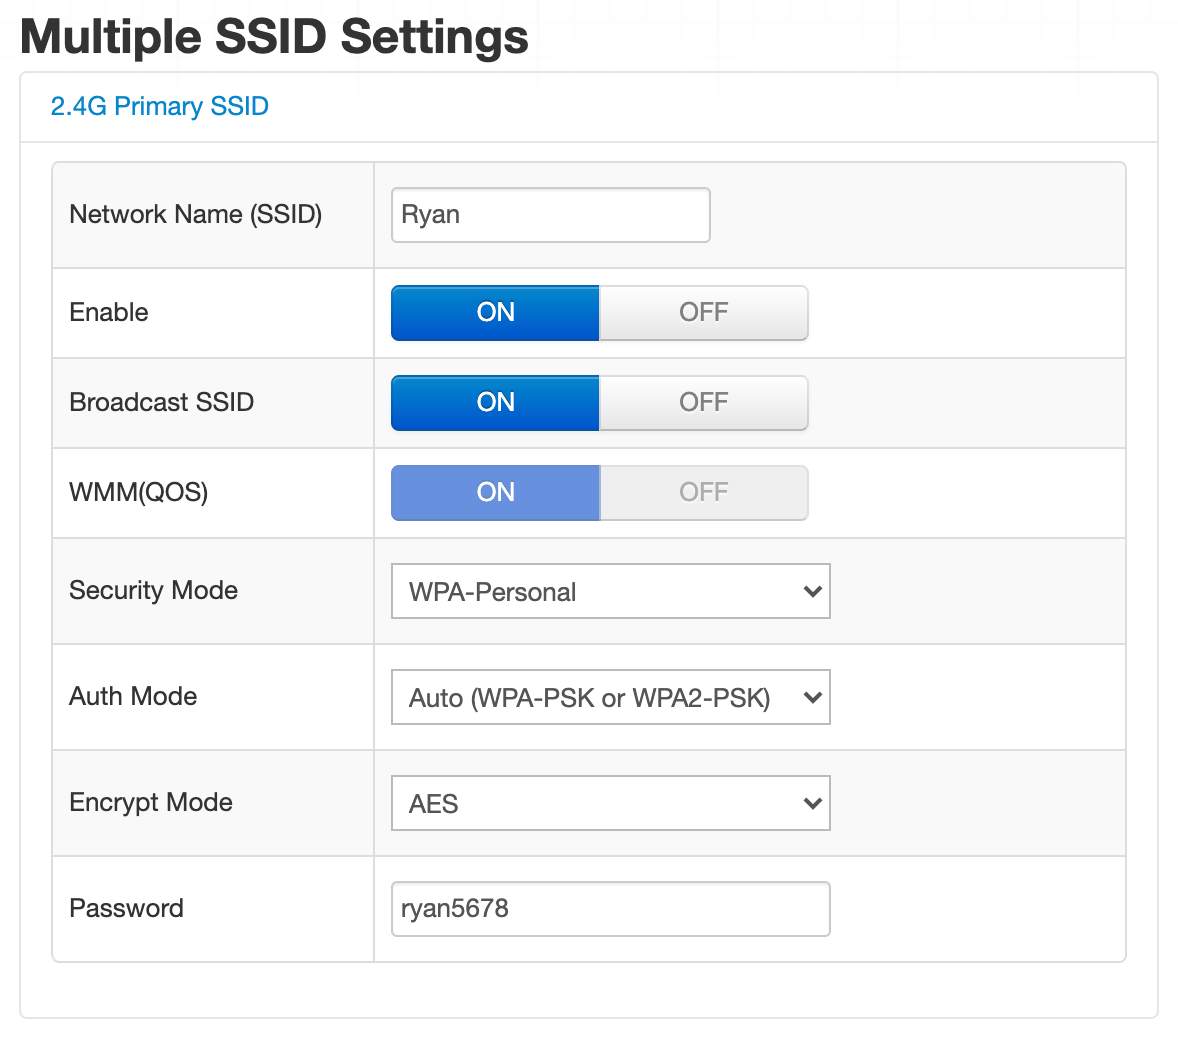
Task: Click the Security Mode dropdown chevron
Action: [812, 591]
